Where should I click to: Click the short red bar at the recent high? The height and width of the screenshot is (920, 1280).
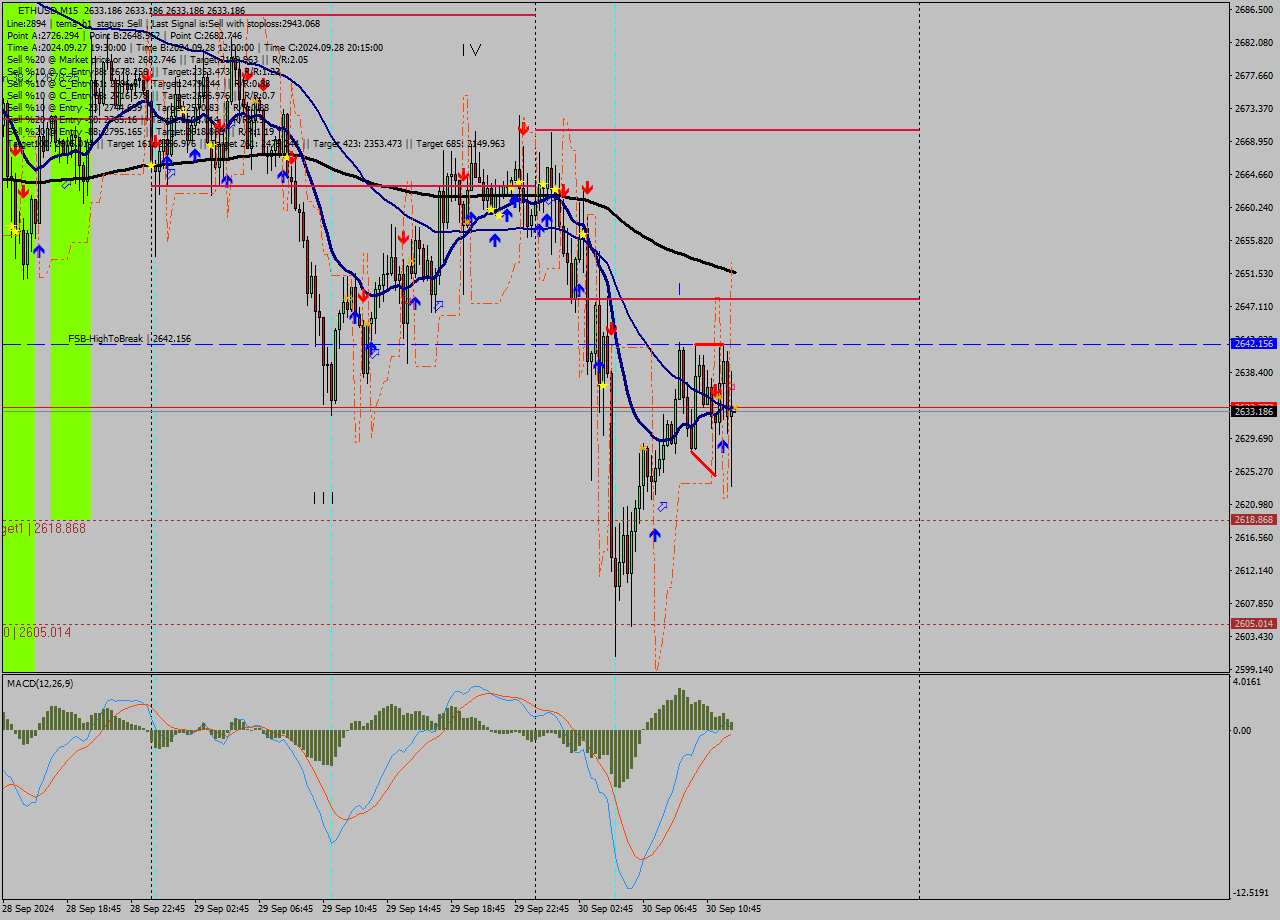point(709,345)
